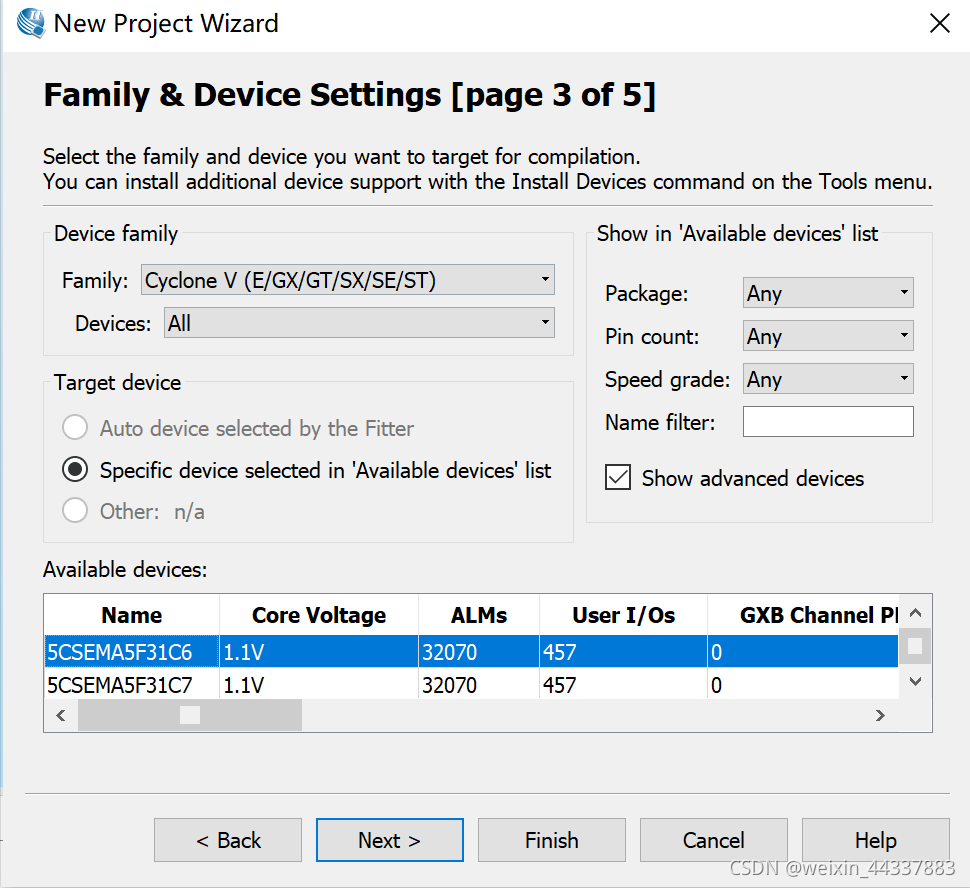Click the device list scroll up arrow
Image resolution: width=970 pixels, height=888 pixels.
[916, 613]
